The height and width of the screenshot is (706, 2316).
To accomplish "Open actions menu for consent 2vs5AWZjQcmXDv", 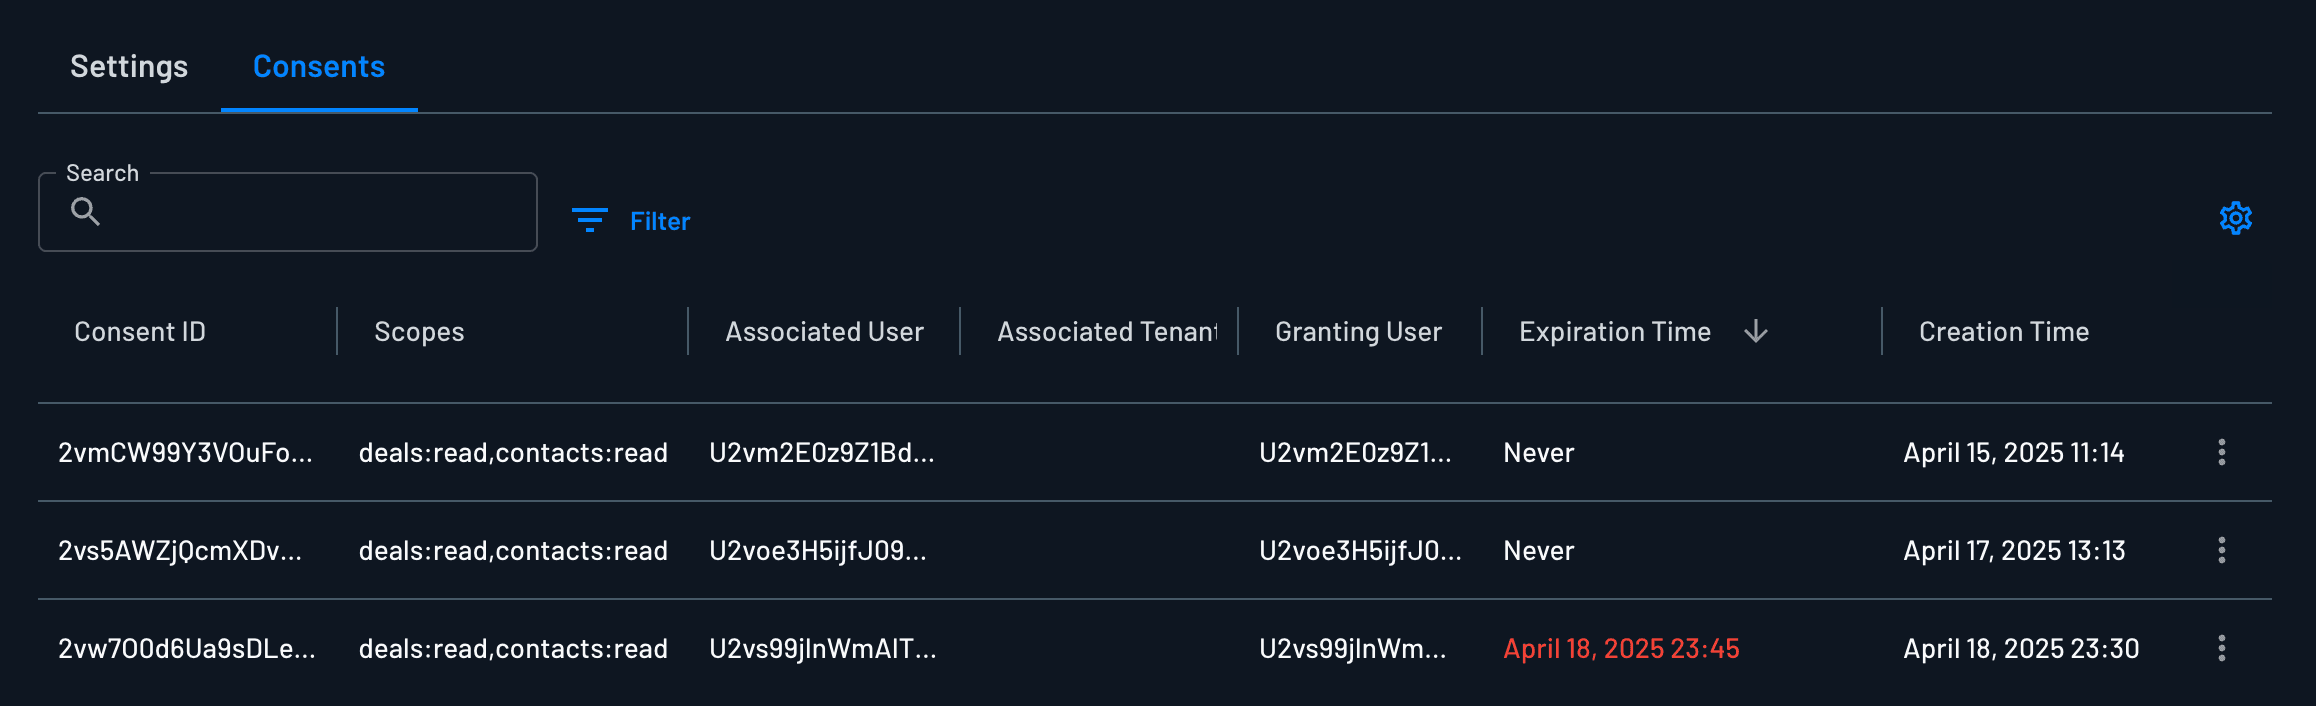I will (2220, 550).
